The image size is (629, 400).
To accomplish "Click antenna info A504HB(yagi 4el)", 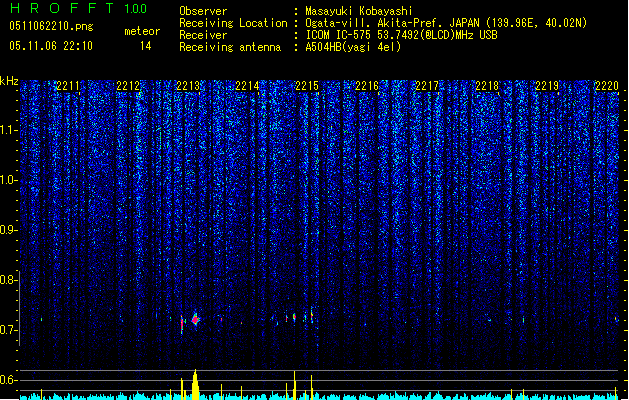I will pyautogui.click(x=353, y=47).
